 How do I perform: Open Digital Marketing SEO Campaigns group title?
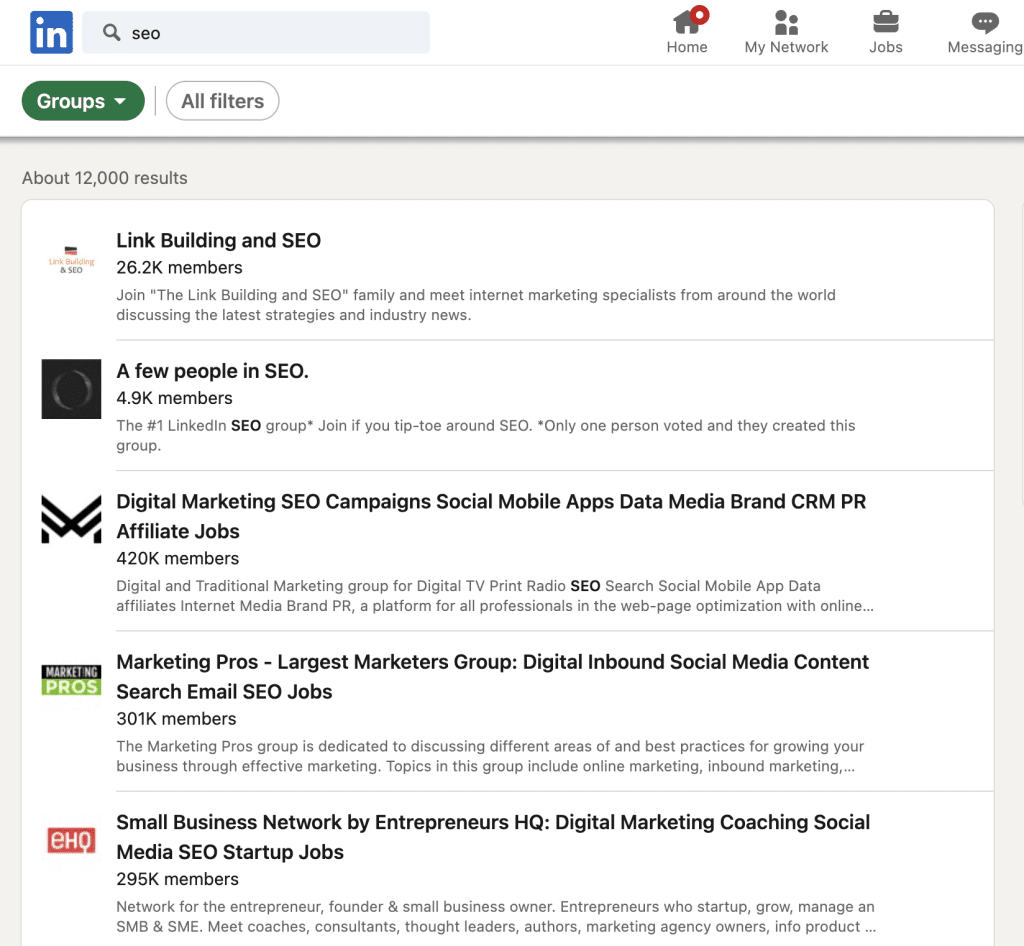pos(491,516)
